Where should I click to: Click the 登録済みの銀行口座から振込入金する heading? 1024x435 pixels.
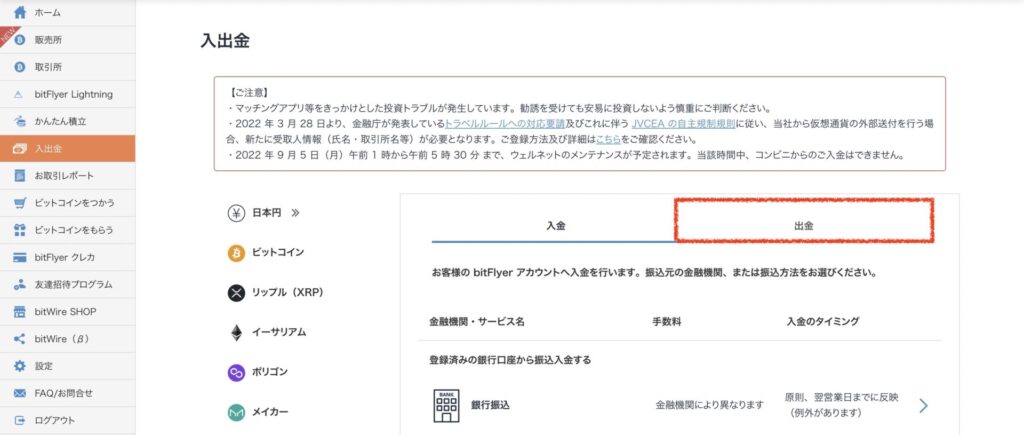(510, 360)
